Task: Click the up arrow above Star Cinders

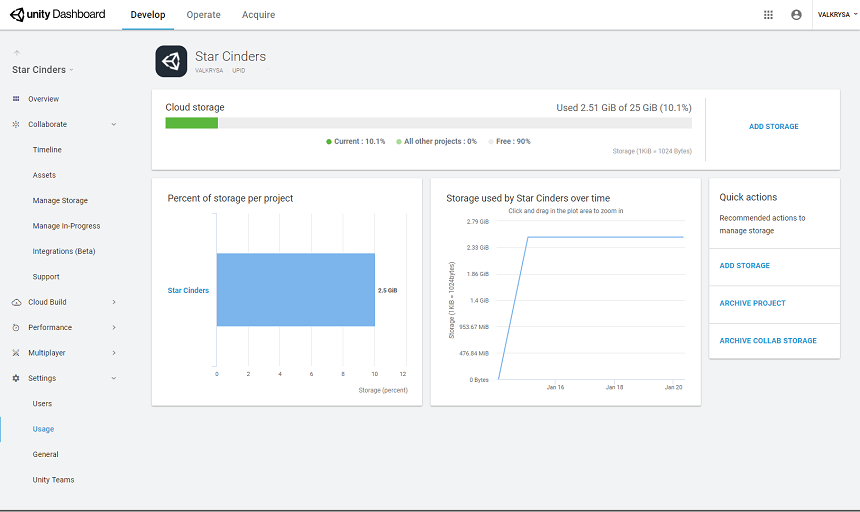Action: click(x=16, y=53)
